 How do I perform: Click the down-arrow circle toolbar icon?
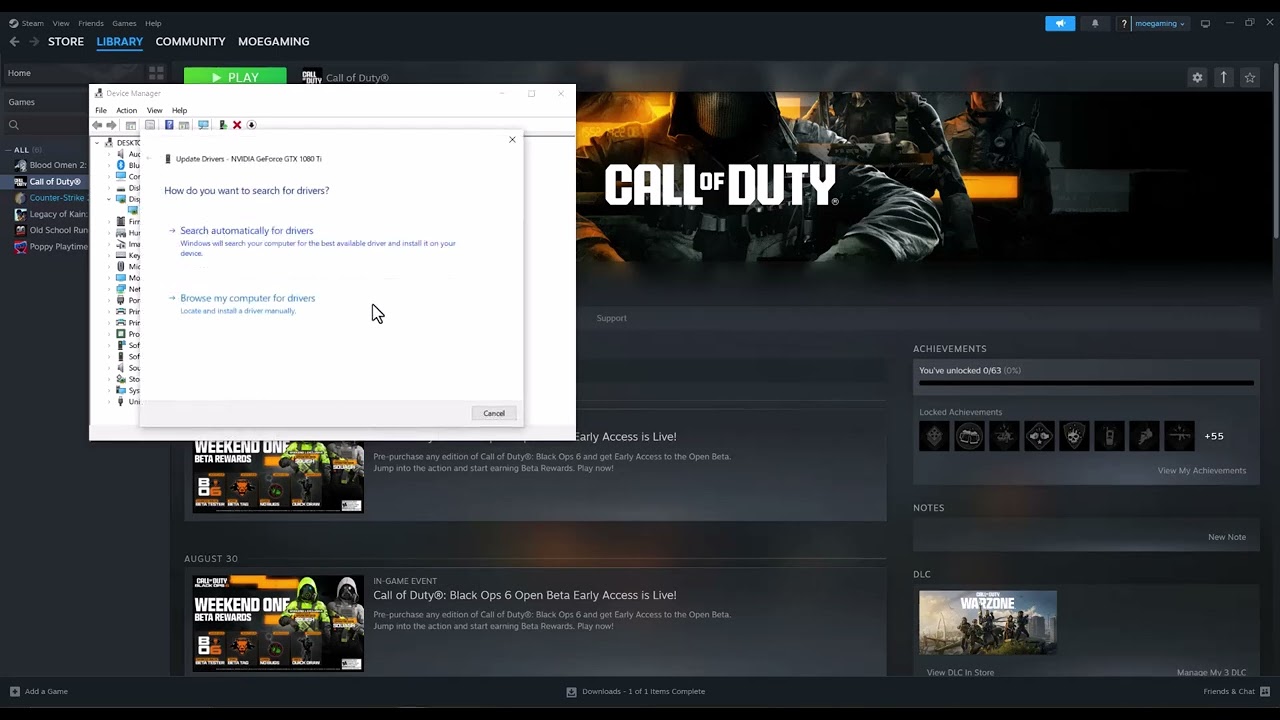(x=251, y=125)
